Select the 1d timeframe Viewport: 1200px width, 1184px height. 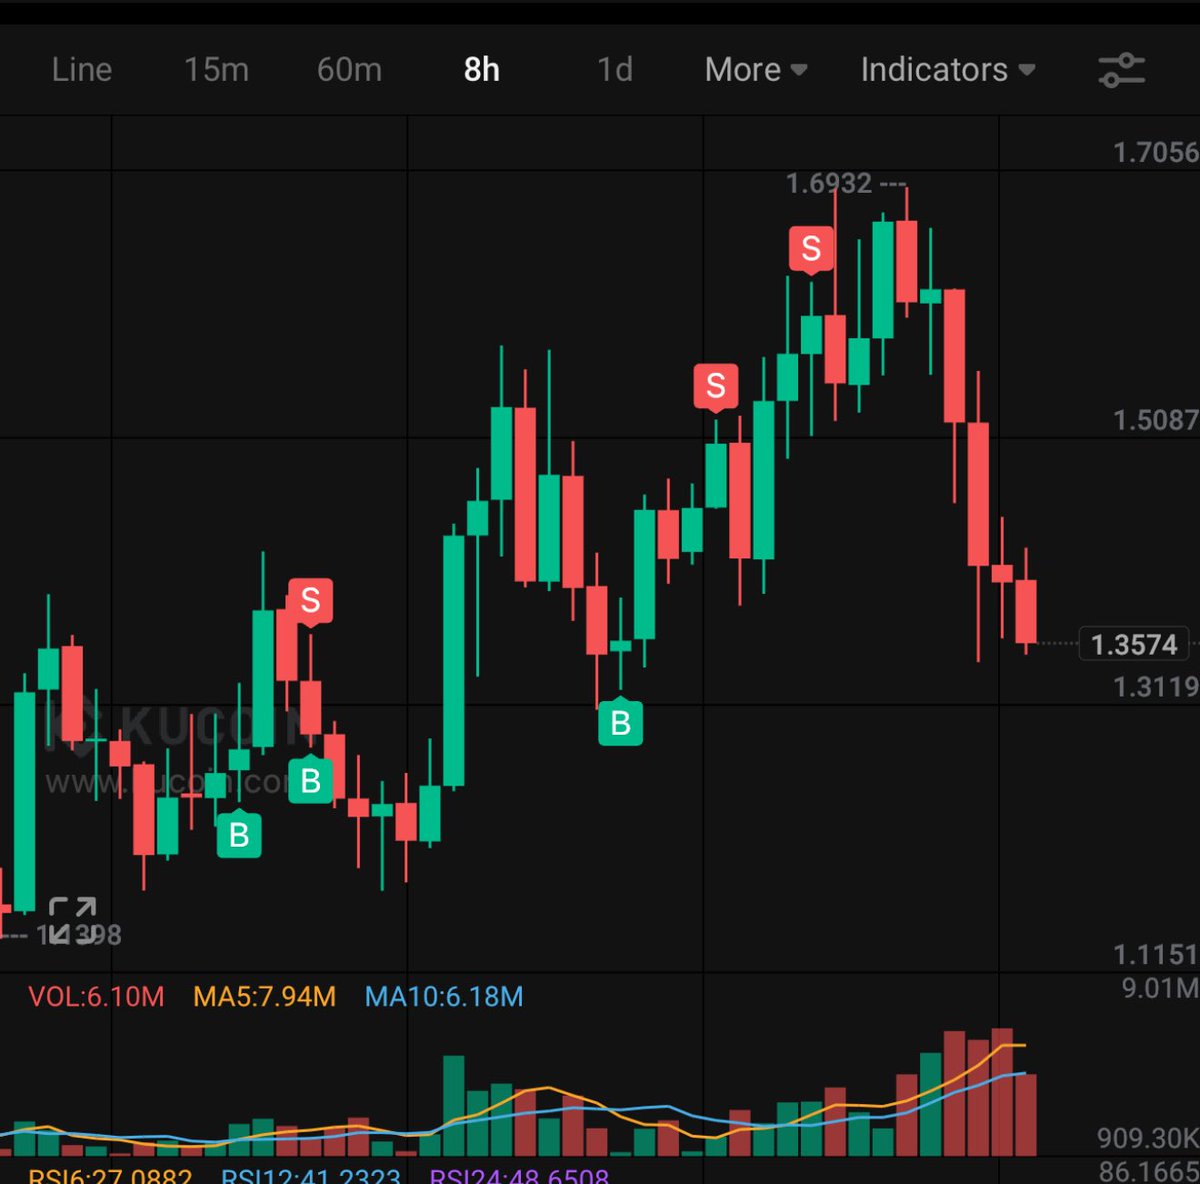click(615, 70)
